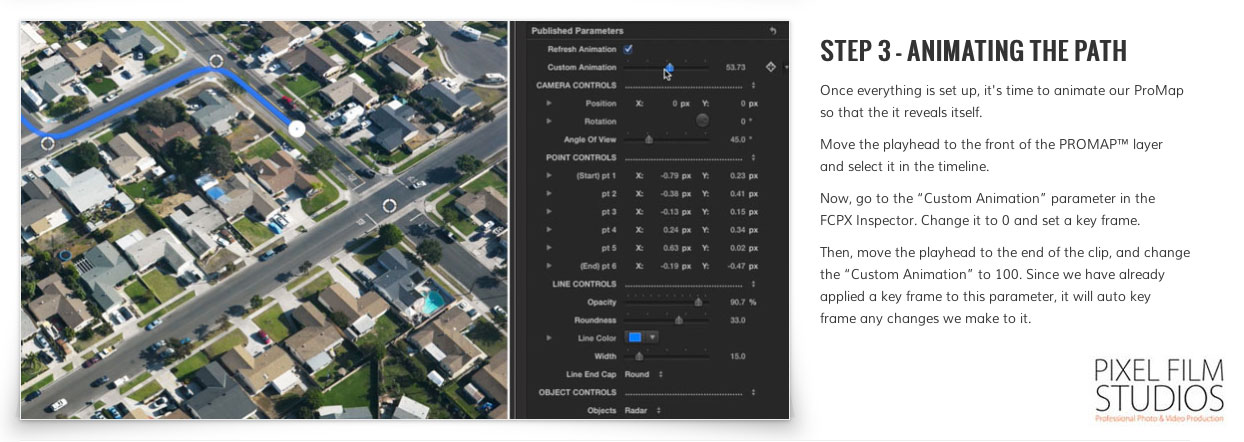
Task: Click the Custom Animation slider handle
Action: pos(669,67)
